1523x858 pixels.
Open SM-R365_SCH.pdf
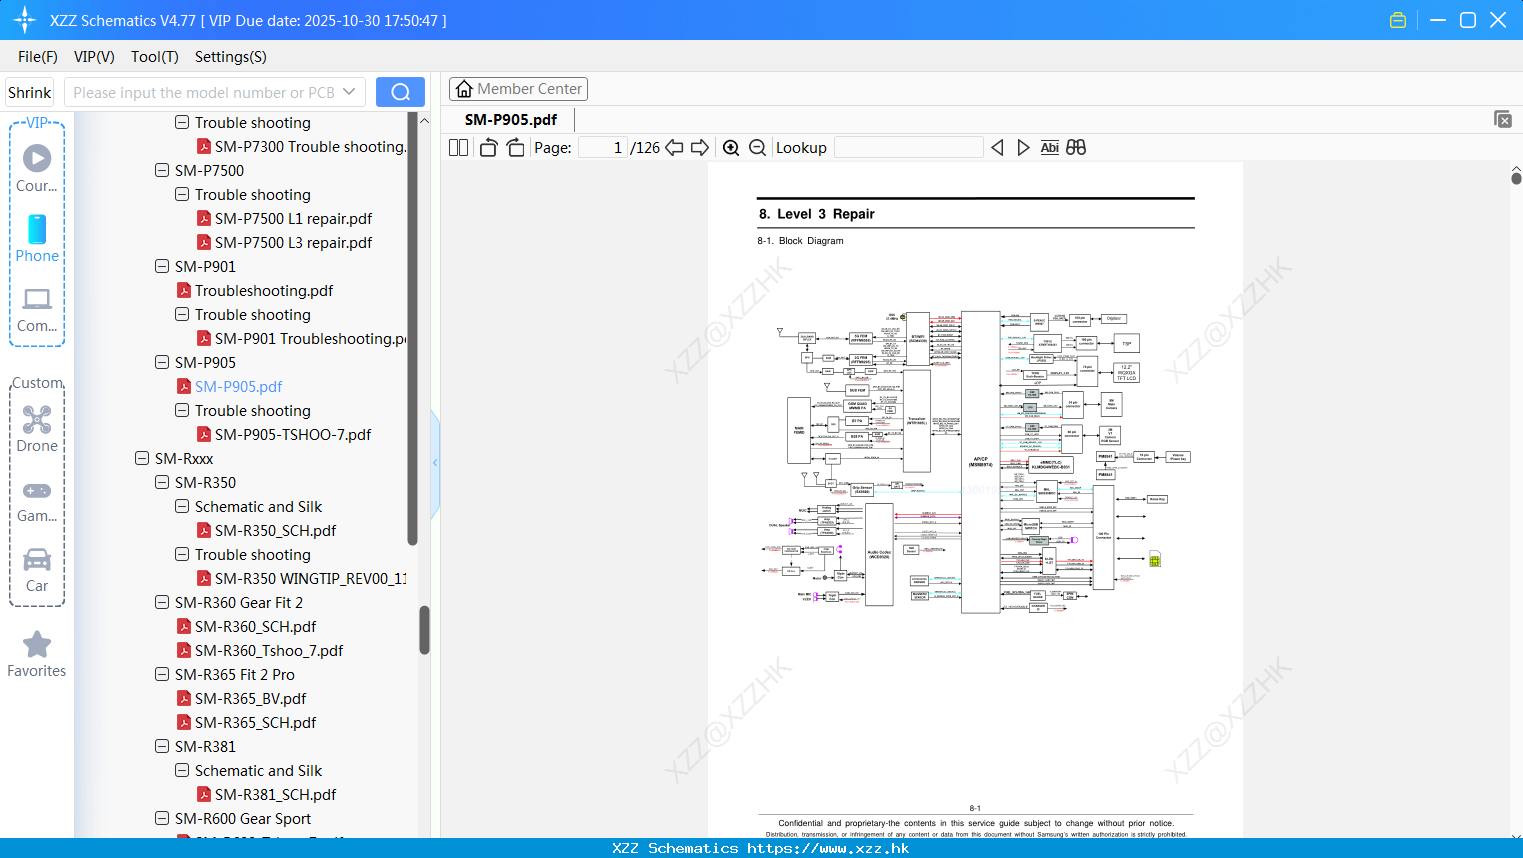click(x=255, y=722)
